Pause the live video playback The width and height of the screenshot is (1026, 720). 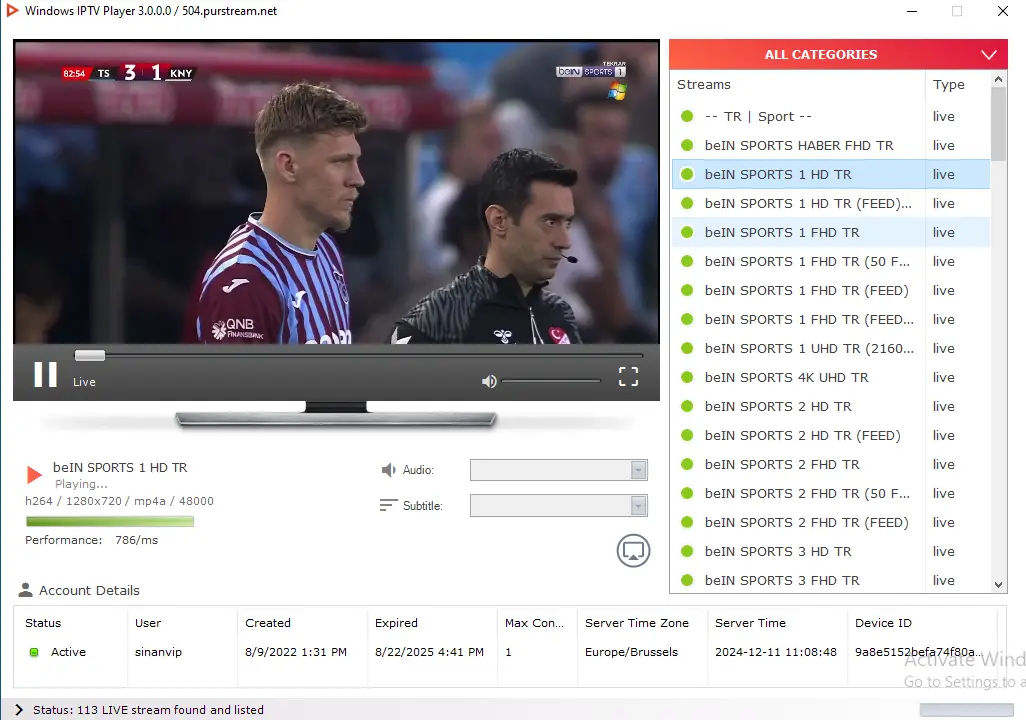(45, 375)
